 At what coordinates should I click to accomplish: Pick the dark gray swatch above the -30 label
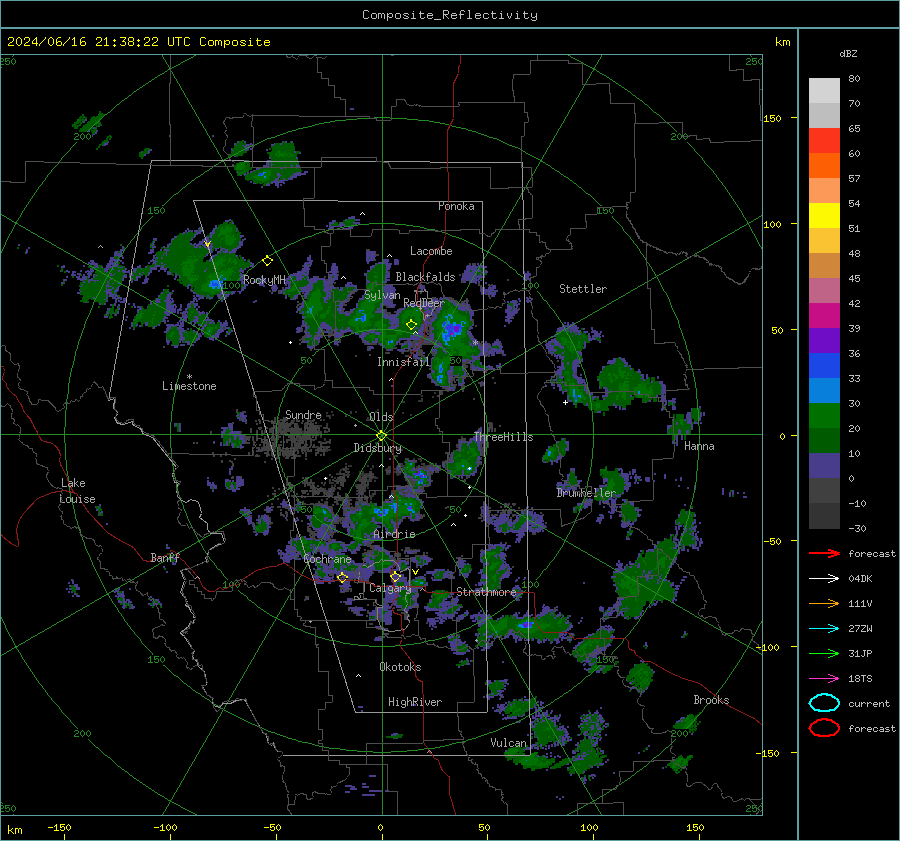[824, 516]
